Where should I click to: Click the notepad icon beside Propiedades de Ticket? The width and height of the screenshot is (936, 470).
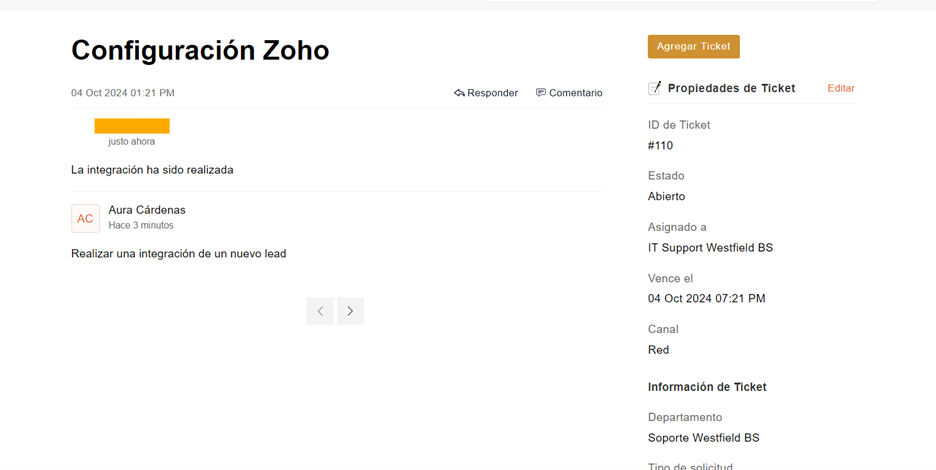point(655,88)
